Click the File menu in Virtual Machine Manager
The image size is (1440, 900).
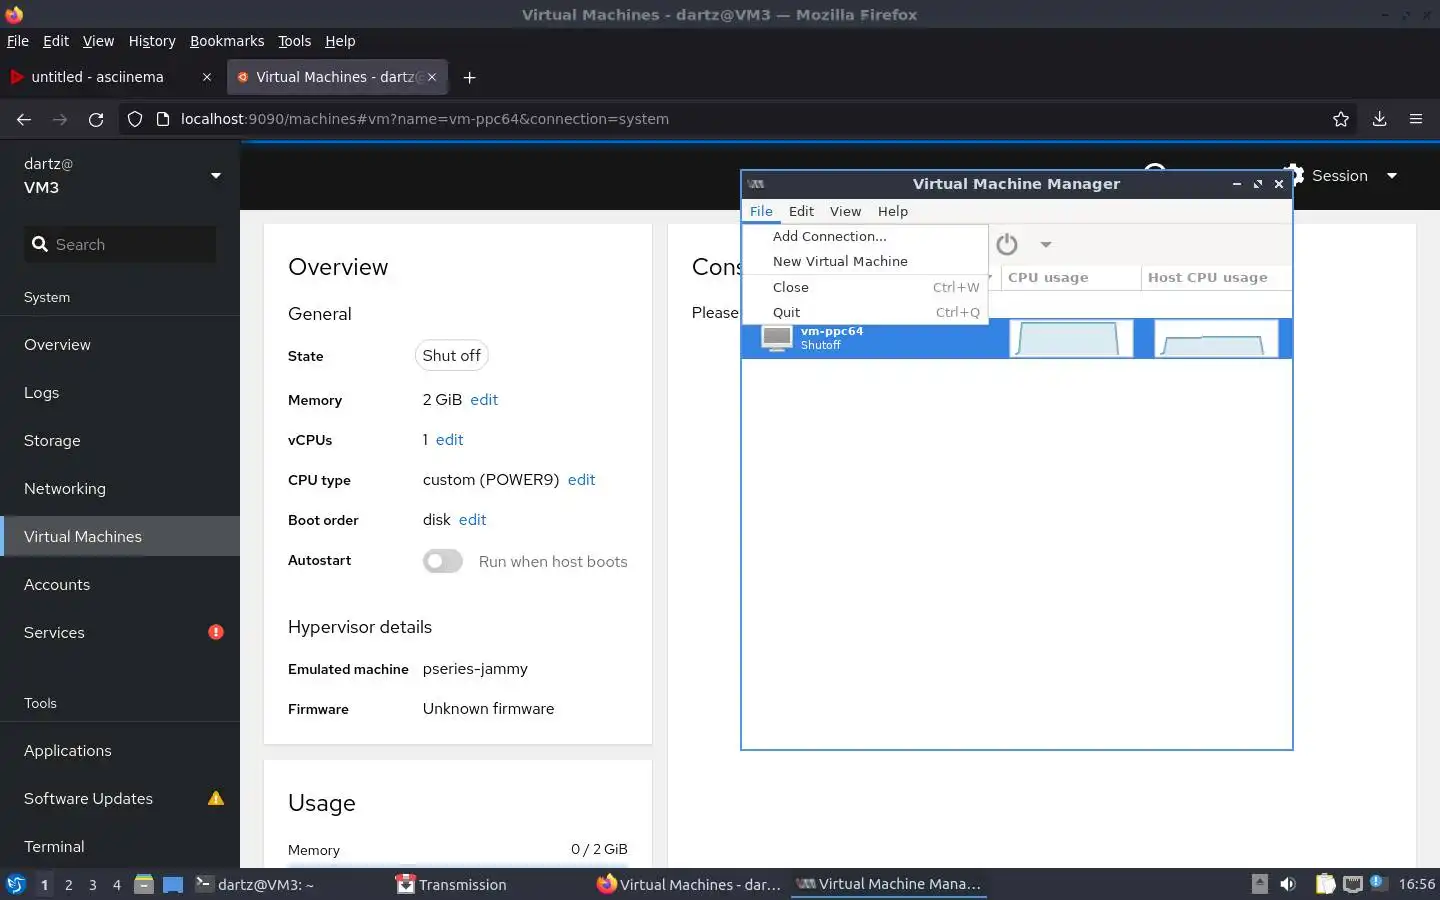coord(761,211)
